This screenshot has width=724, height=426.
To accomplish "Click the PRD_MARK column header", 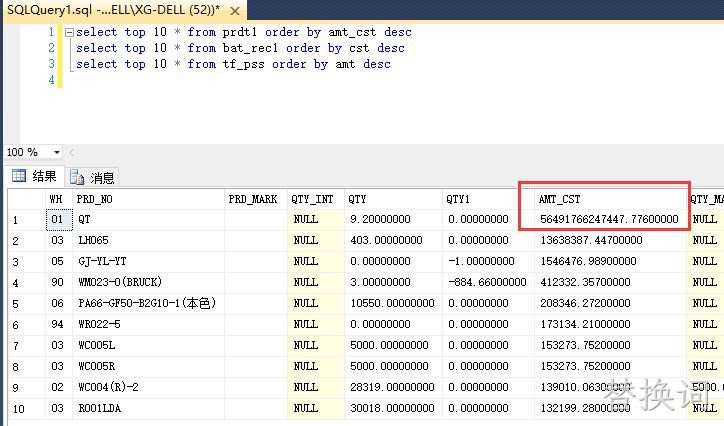I will [x=256, y=199].
